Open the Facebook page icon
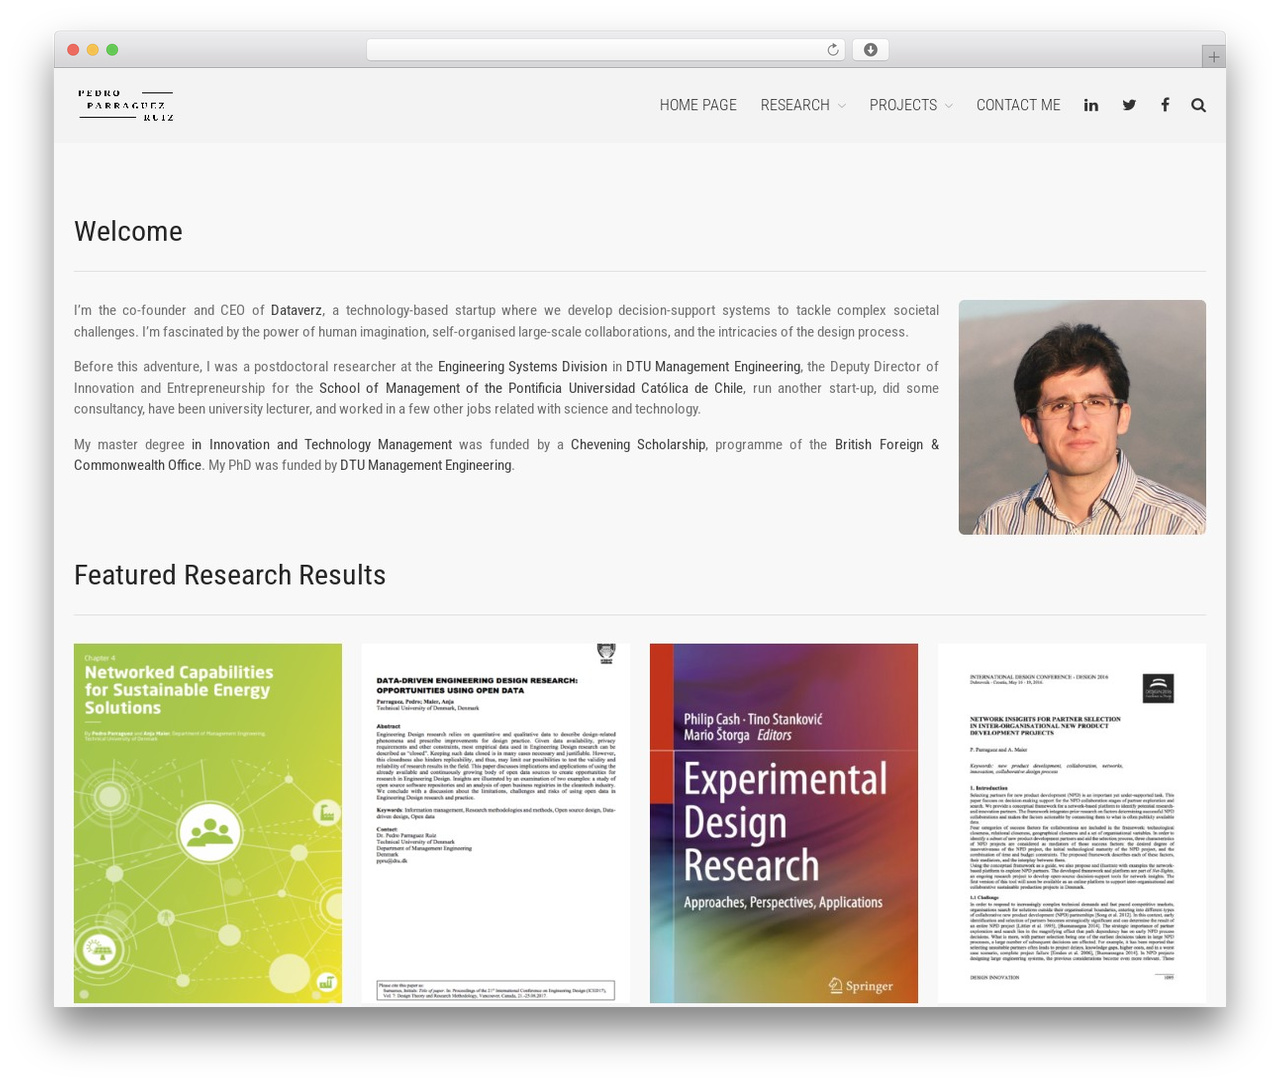Image resolution: width=1280 pixels, height=1084 pixels. (1165, 105)
